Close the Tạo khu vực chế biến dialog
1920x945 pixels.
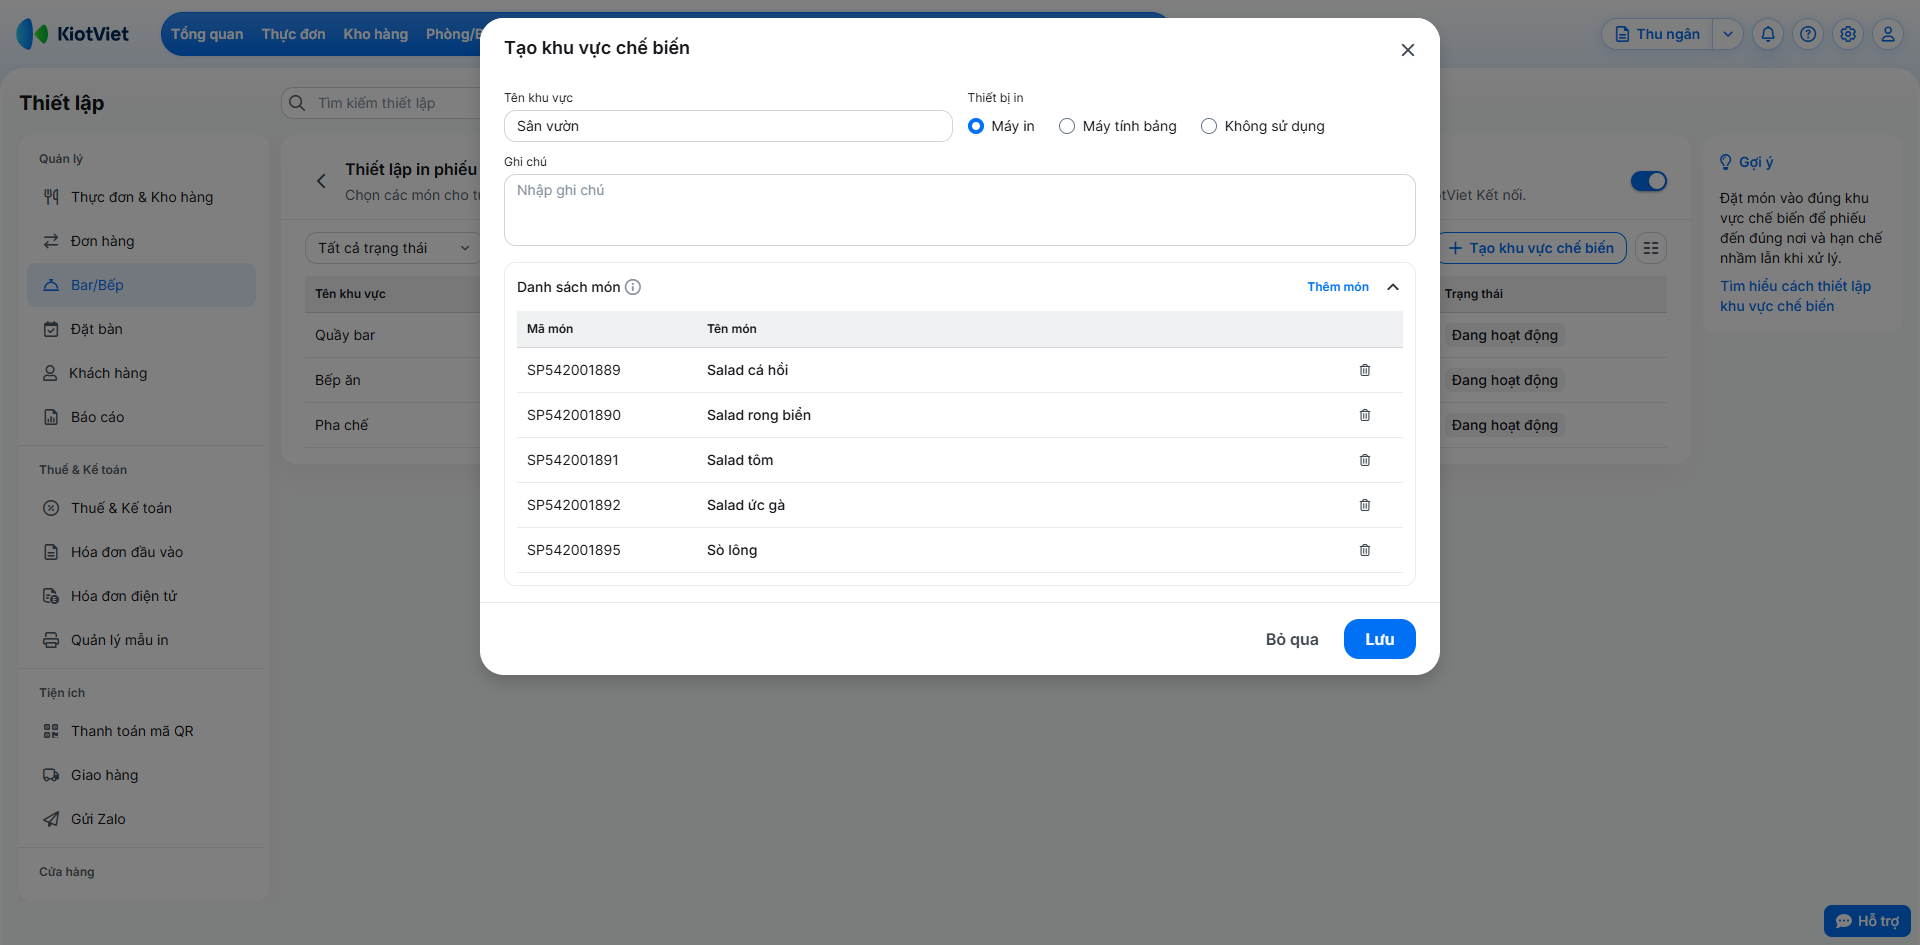click(x=1408, y=50)
